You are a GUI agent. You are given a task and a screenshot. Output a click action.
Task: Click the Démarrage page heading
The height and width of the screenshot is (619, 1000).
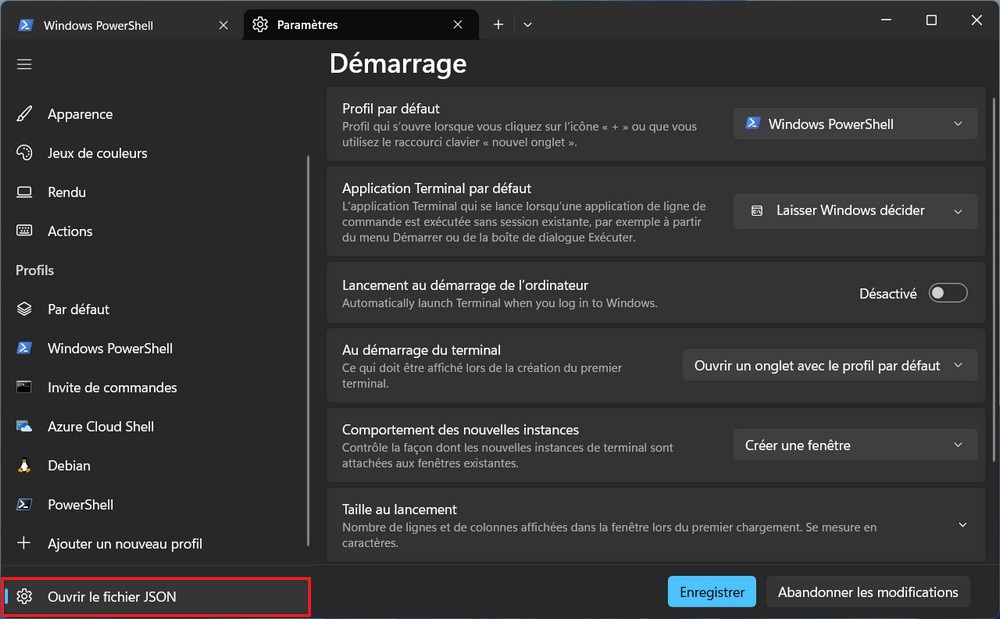[x=398, y=64]
